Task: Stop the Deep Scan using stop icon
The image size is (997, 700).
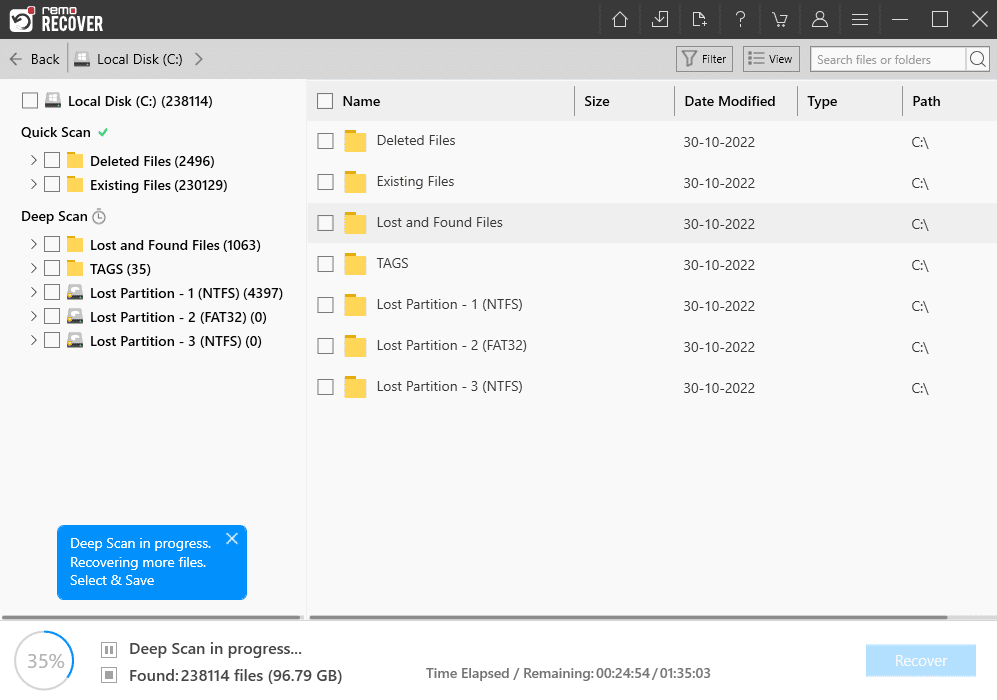Action: pos(108,673)
